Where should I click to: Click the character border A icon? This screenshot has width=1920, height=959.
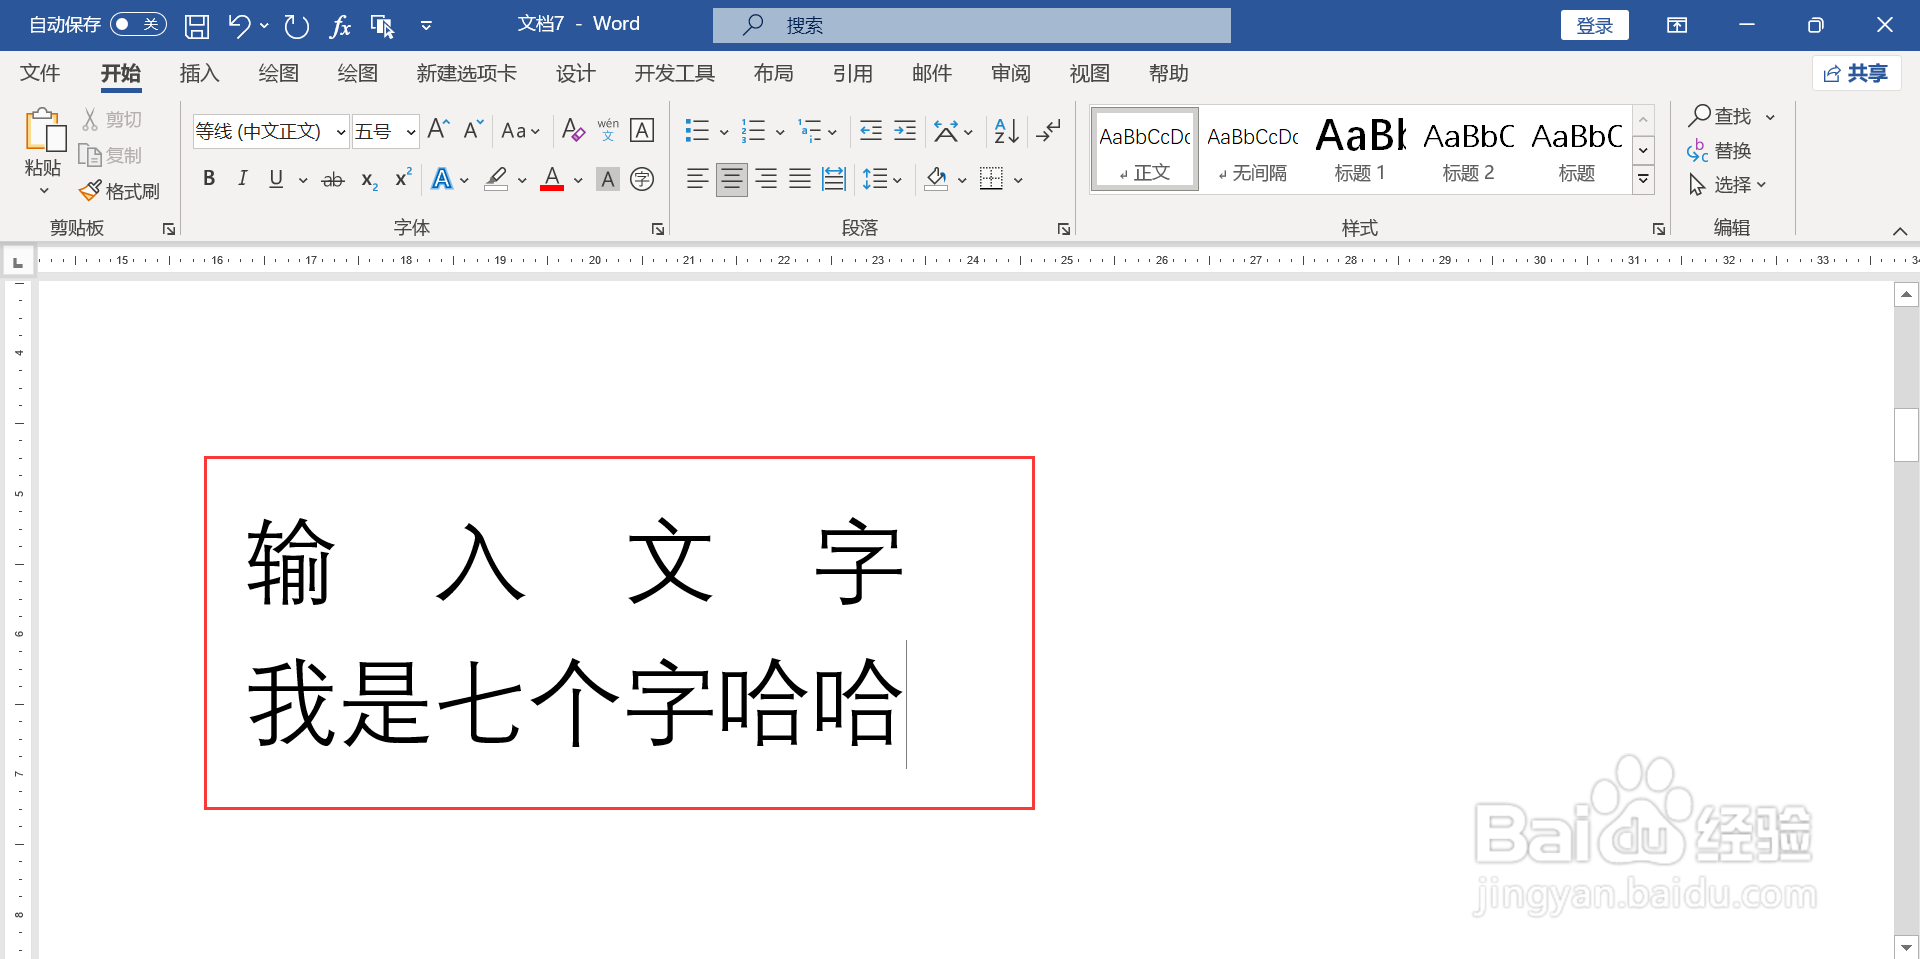[642, 130]
